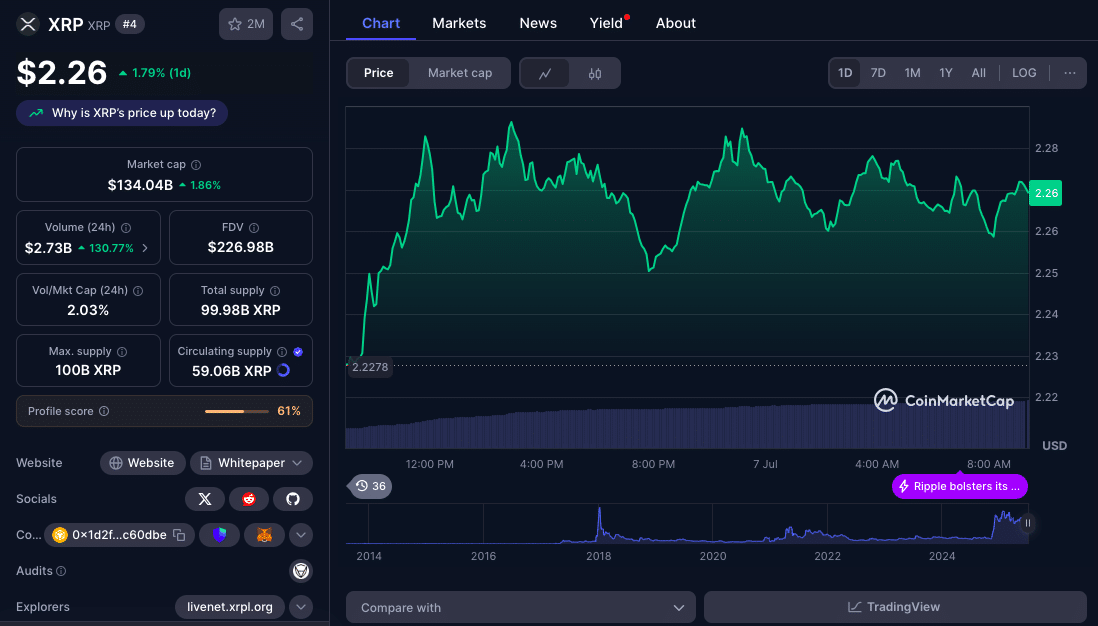Open the X (Twitter) social link
Screen dimensions: 1098x626
pyautogui.click(x=204, y=499)
